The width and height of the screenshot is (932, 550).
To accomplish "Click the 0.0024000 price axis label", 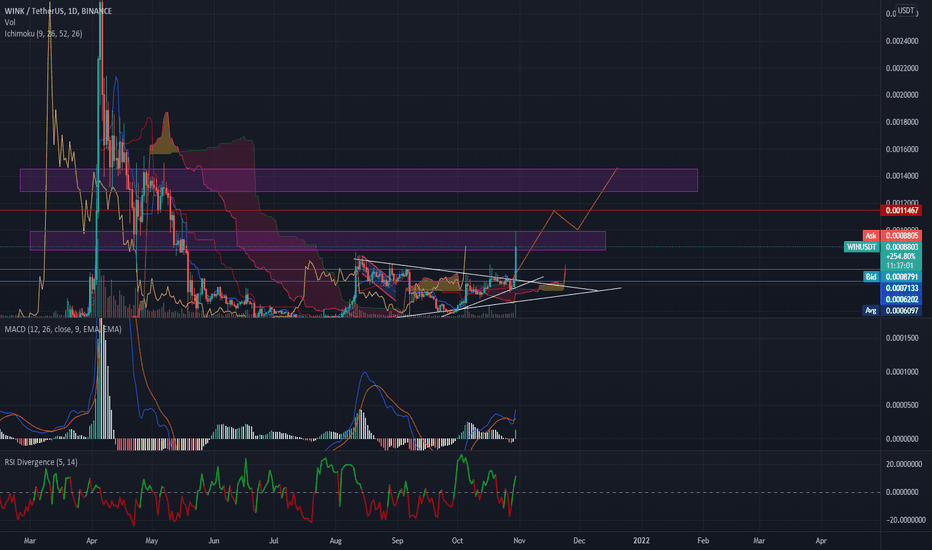I will (902, 41).
